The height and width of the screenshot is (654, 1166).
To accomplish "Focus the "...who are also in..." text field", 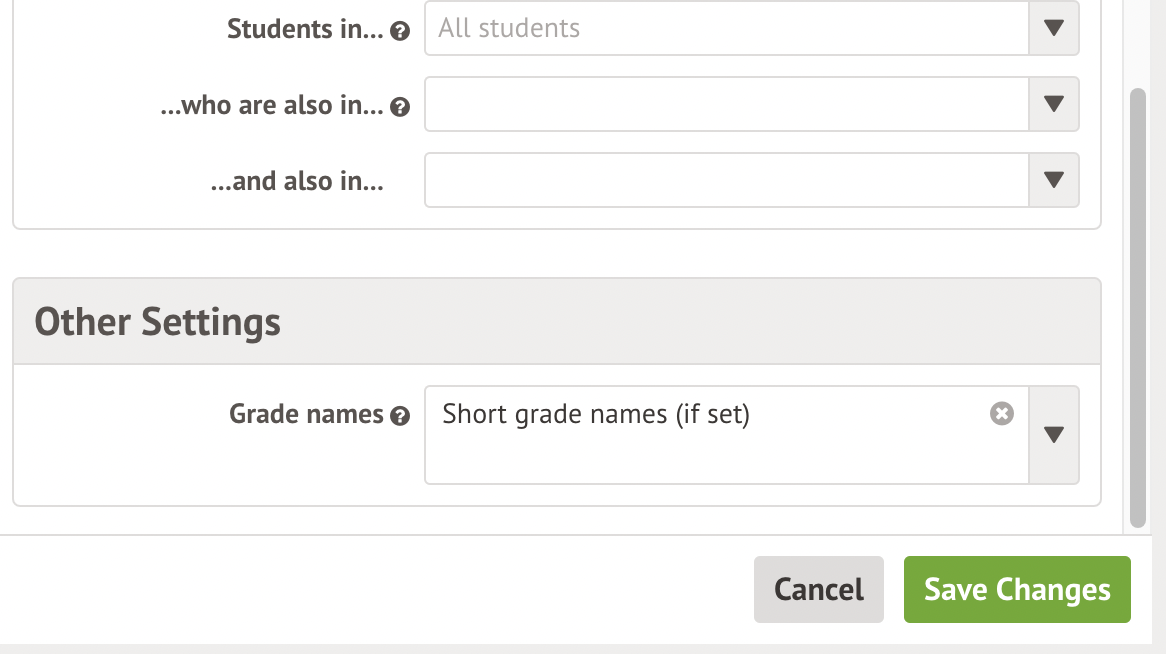I will pyautogui.click(x=726, y=104).
